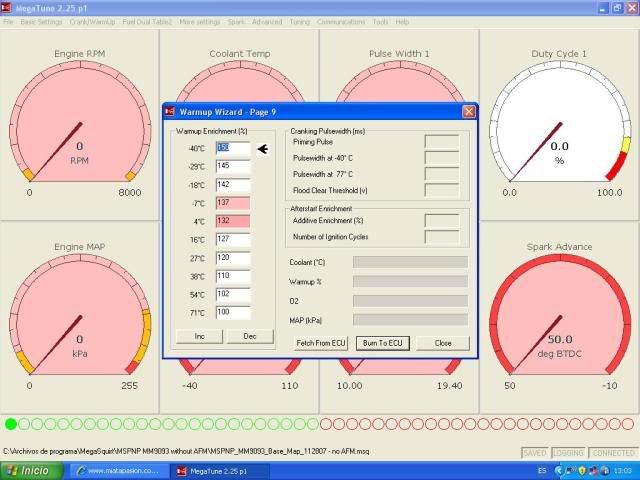Click the yellow security shield tray icon

tap(581, 471)
